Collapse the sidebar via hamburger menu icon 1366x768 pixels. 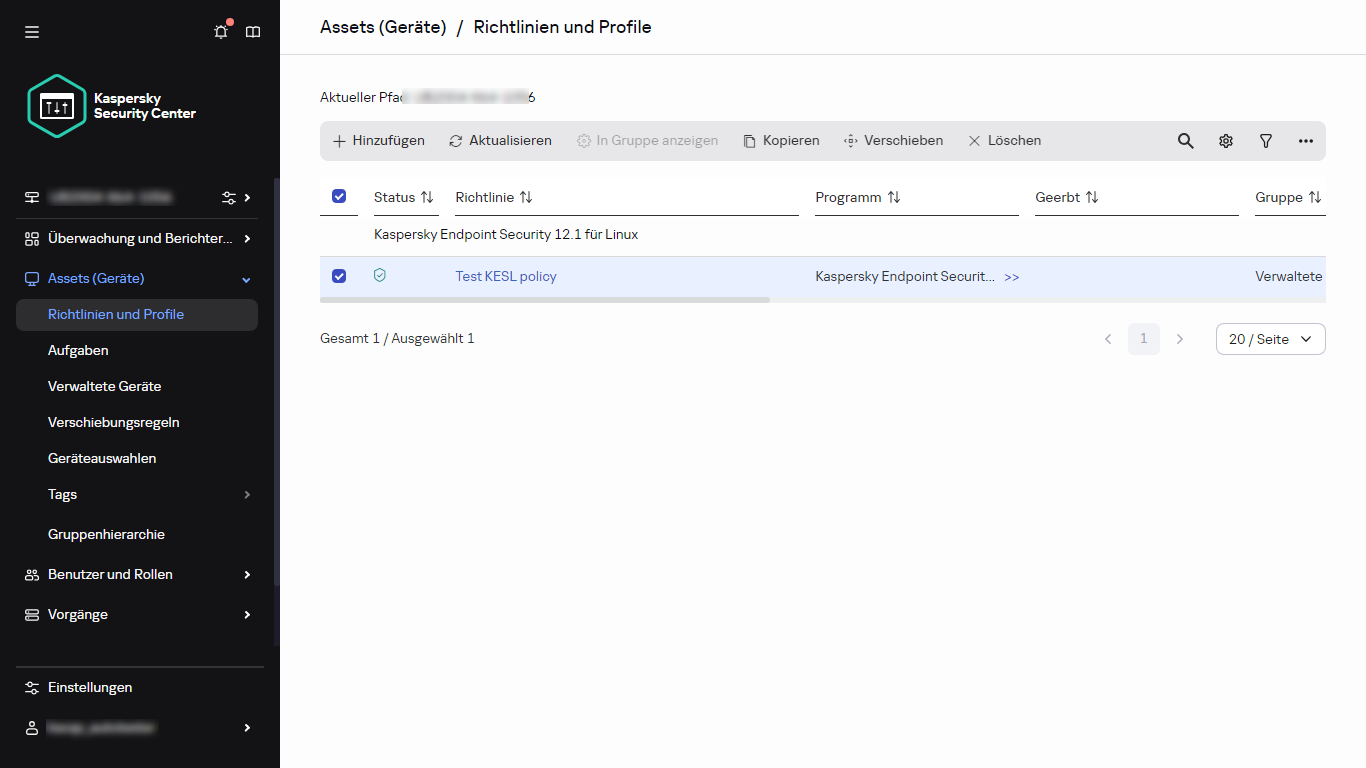[32, 32]
